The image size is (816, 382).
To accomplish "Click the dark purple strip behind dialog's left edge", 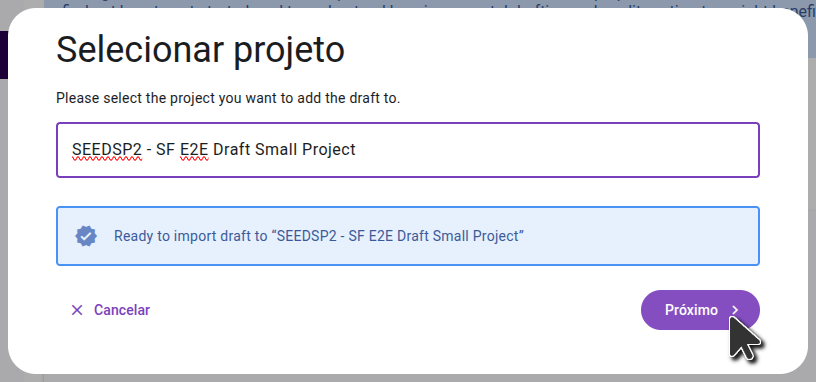I will coord(4,55).
